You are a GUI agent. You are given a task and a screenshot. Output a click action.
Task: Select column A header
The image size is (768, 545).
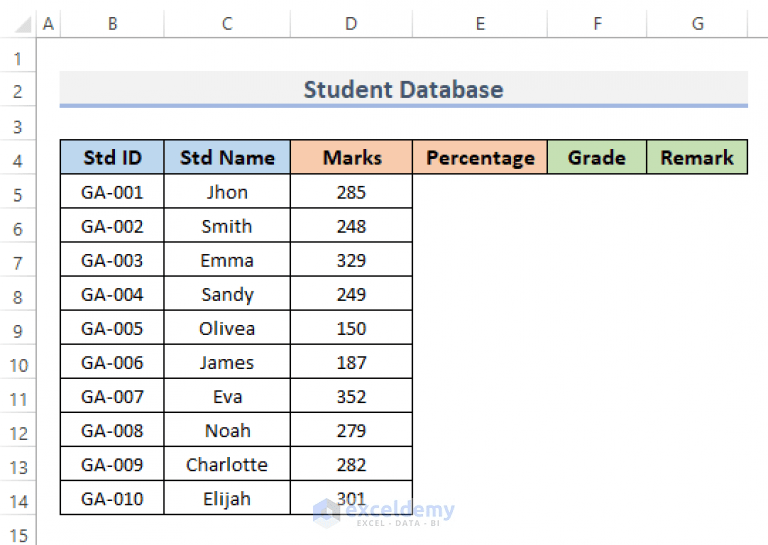(x=48, y=24)
